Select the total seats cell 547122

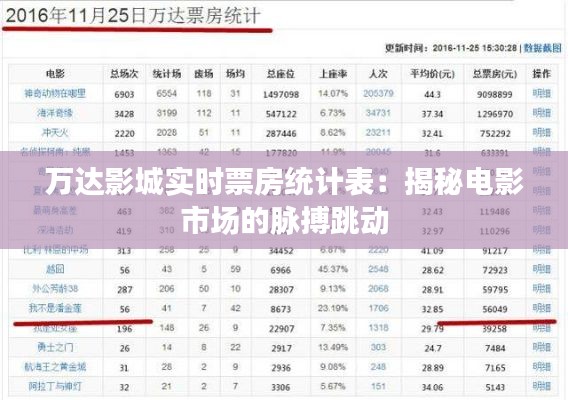pyautogui.click(x=281, y=114)
